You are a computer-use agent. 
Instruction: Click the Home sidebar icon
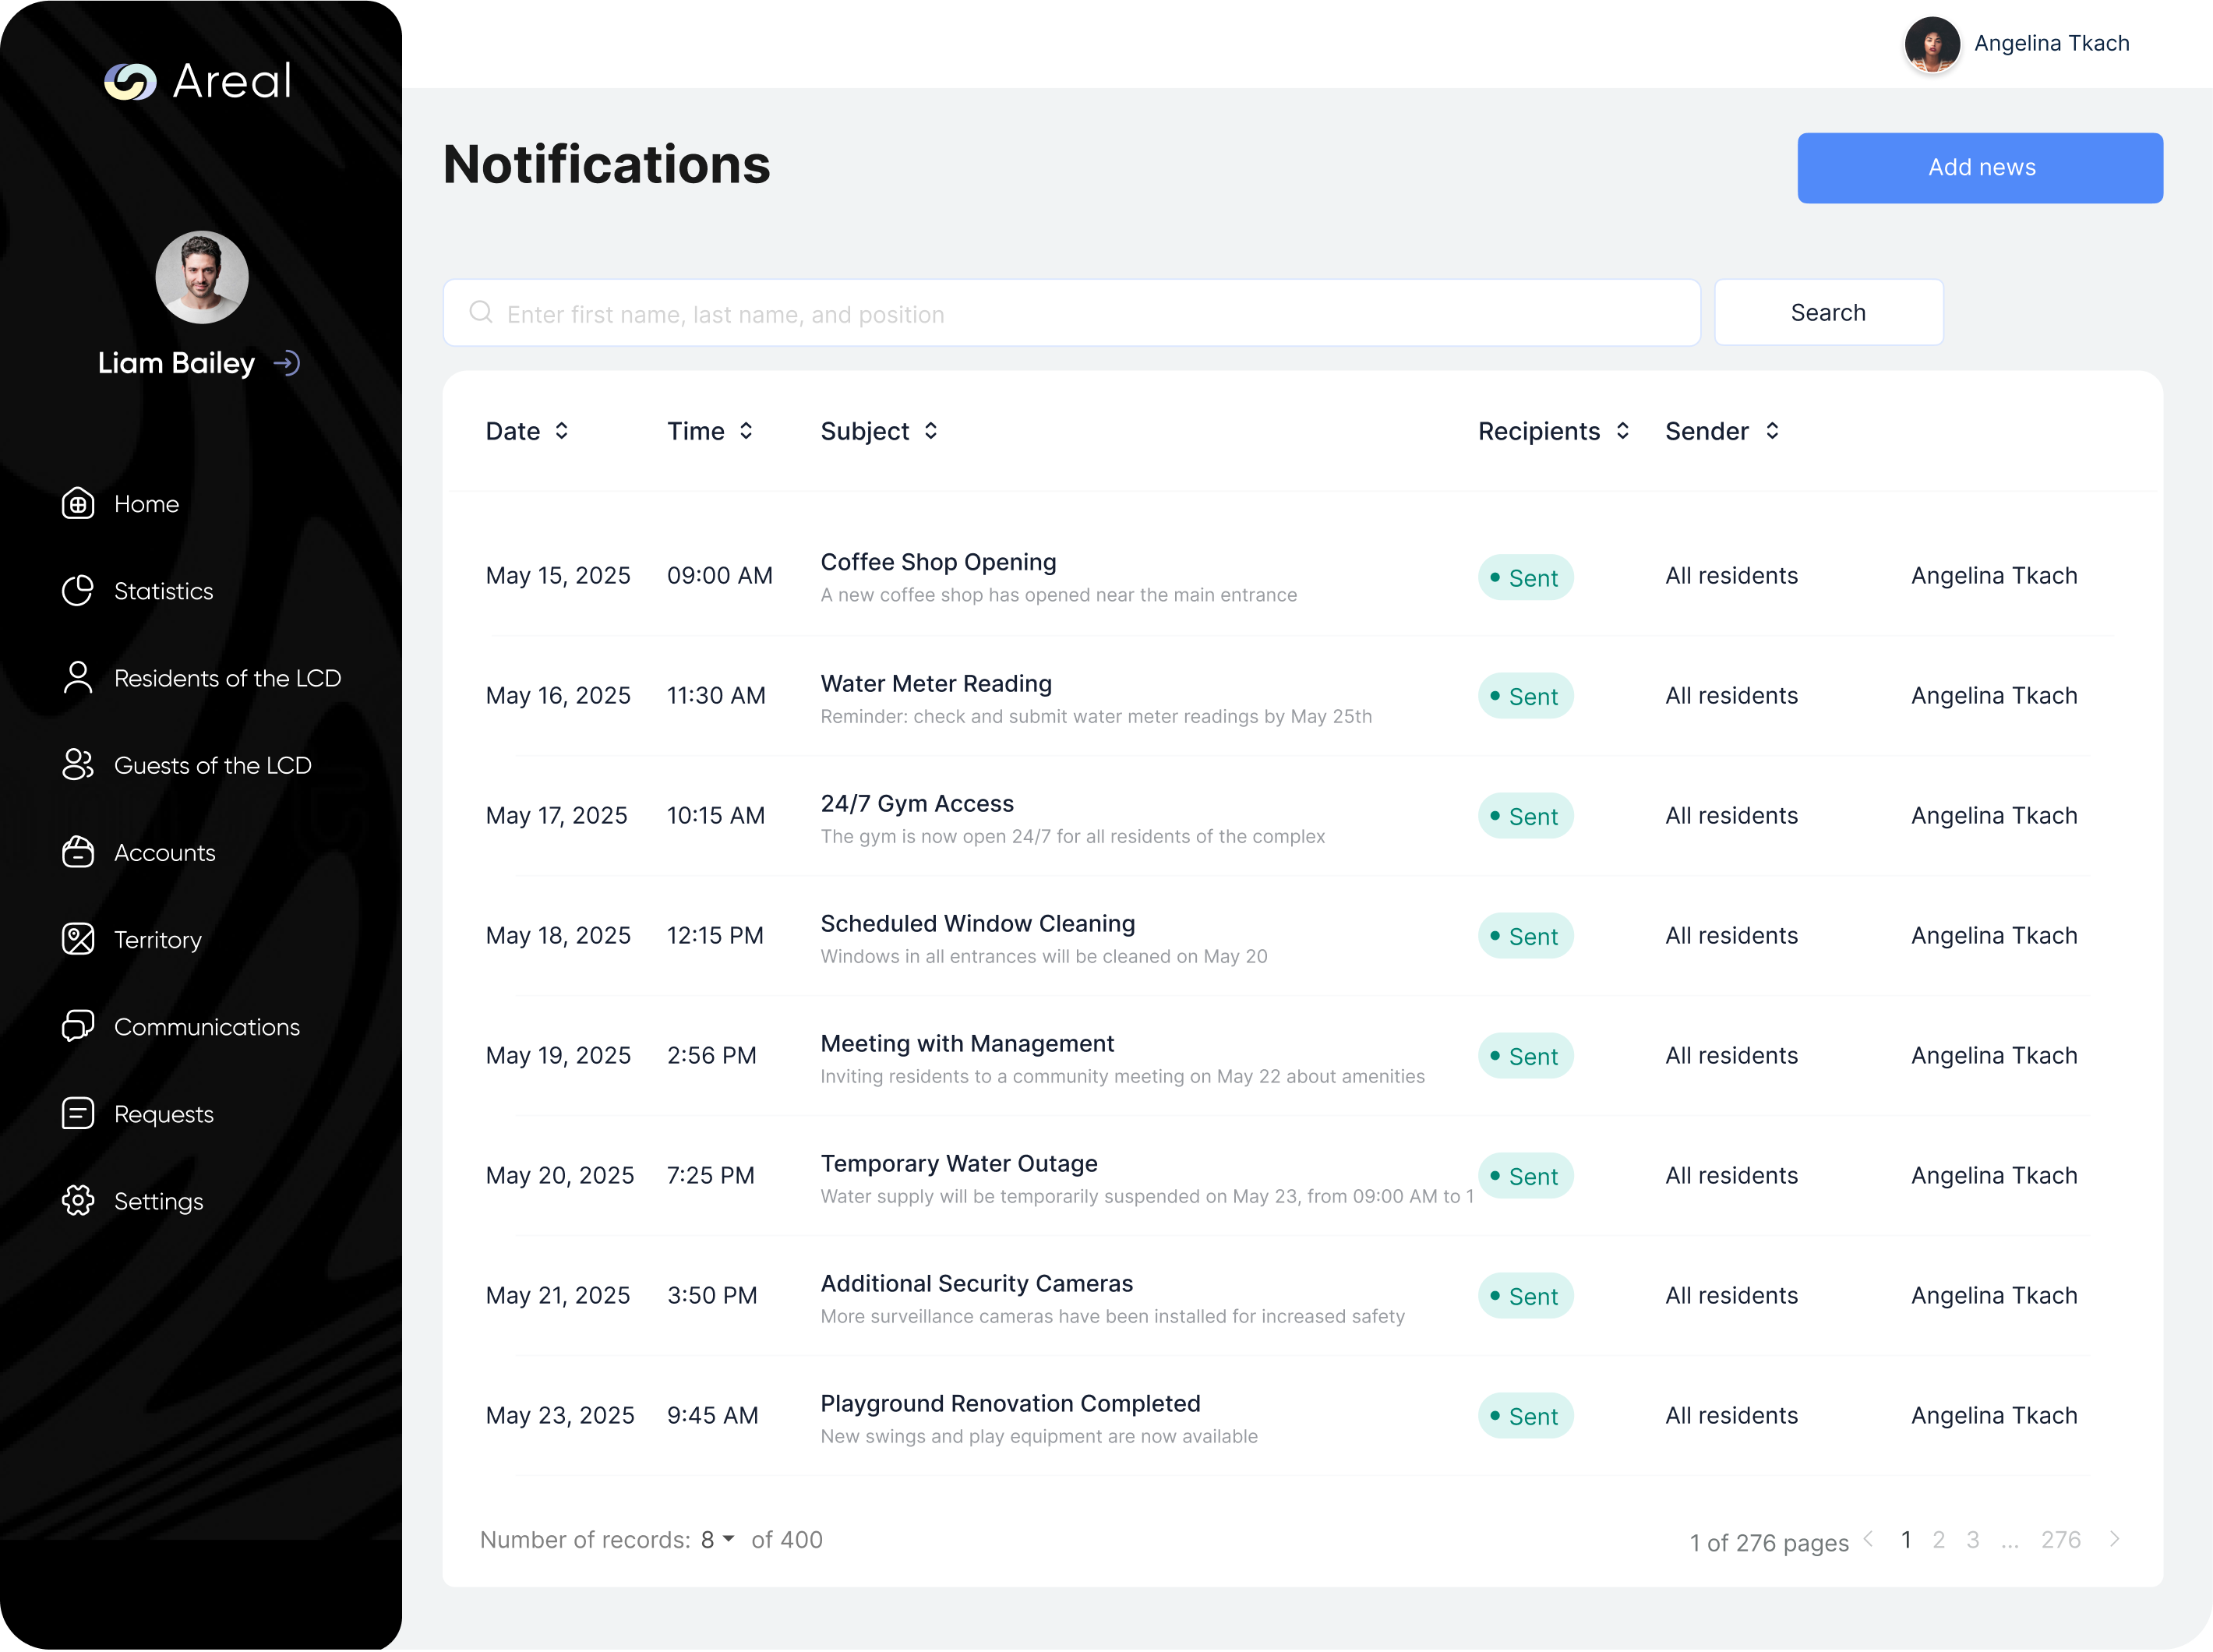click(x=78, y=504)
